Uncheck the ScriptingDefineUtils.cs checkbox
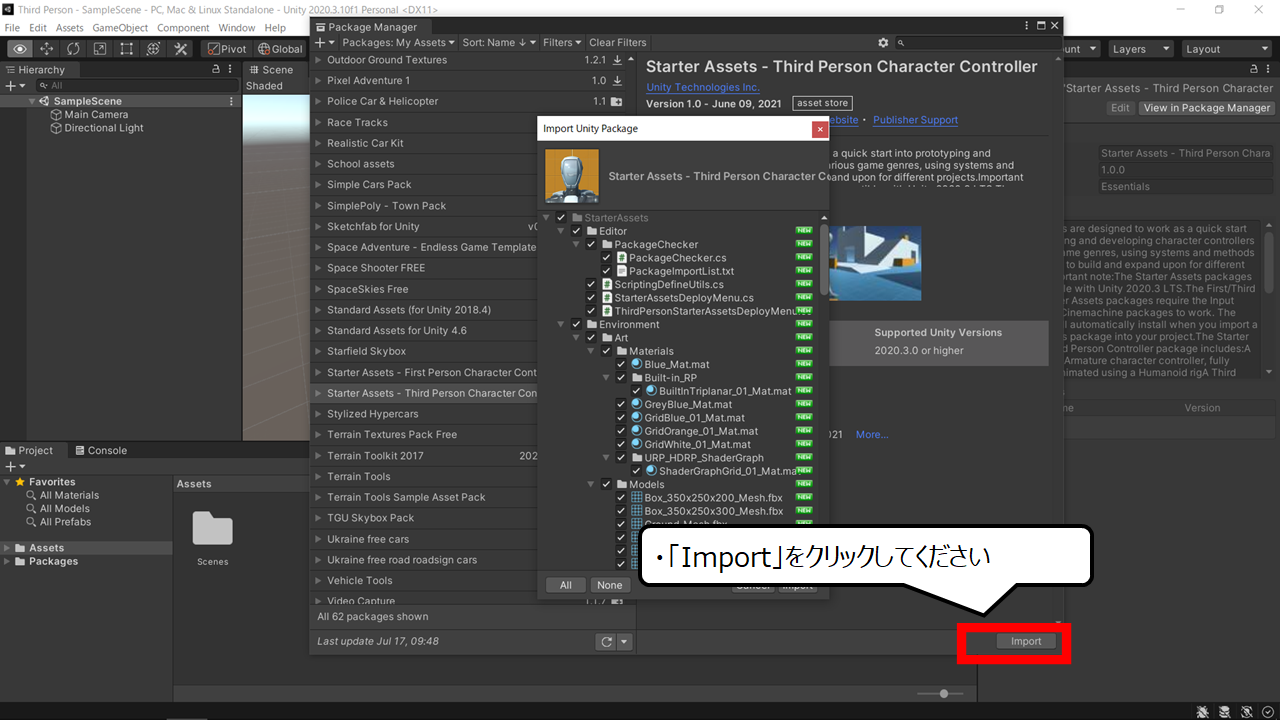1280x720 pixels. coord(591,285)
